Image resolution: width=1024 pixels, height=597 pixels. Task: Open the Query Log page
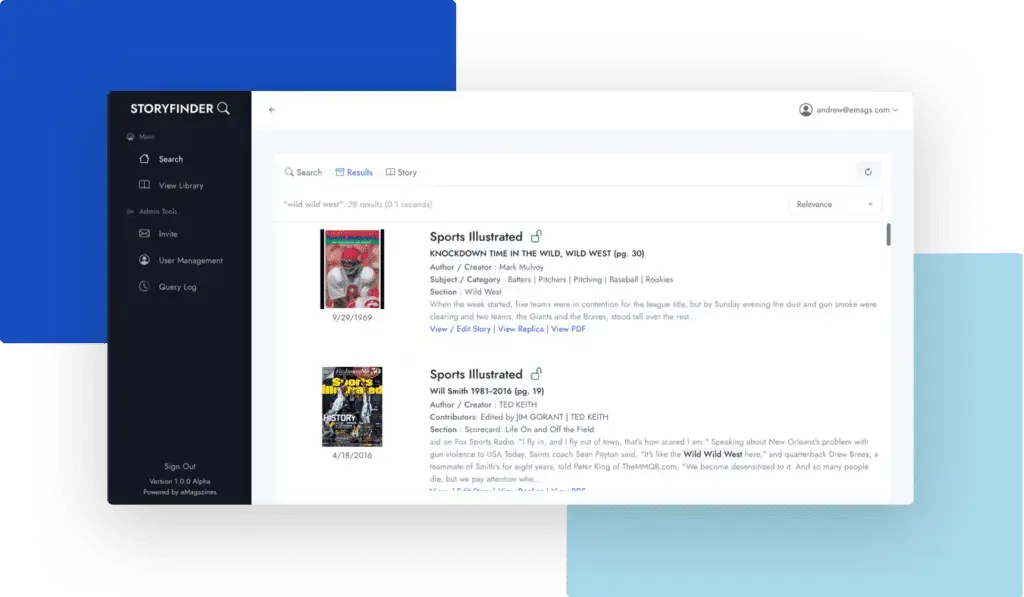(180, 287)
